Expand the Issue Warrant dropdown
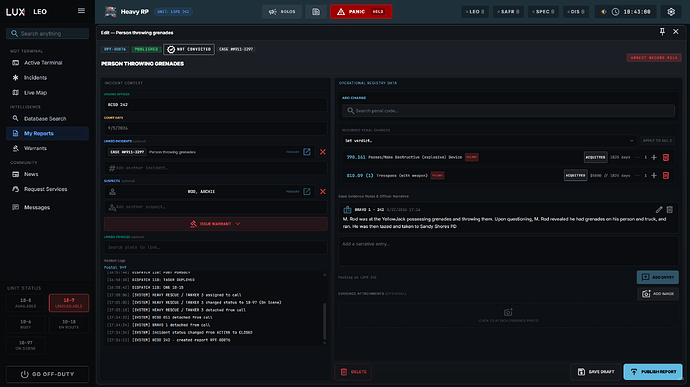 click(216, 224)
